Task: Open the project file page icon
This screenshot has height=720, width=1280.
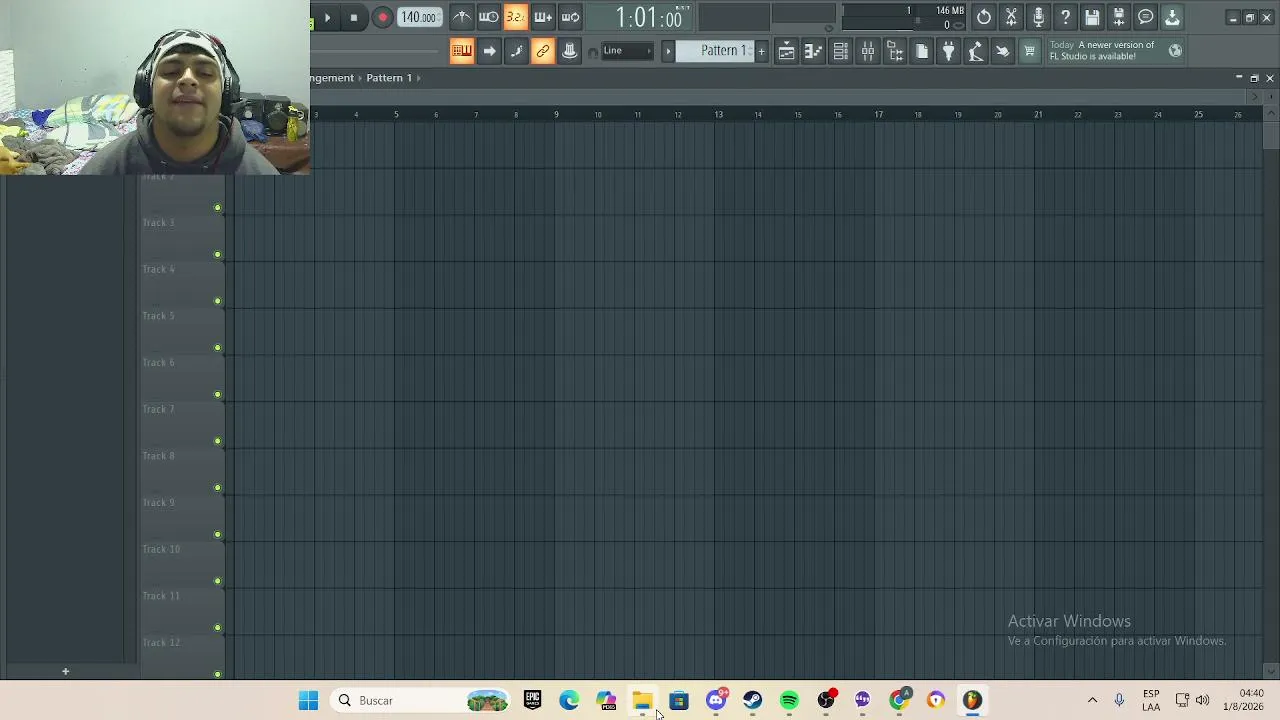Action: (x=921, y=51)
